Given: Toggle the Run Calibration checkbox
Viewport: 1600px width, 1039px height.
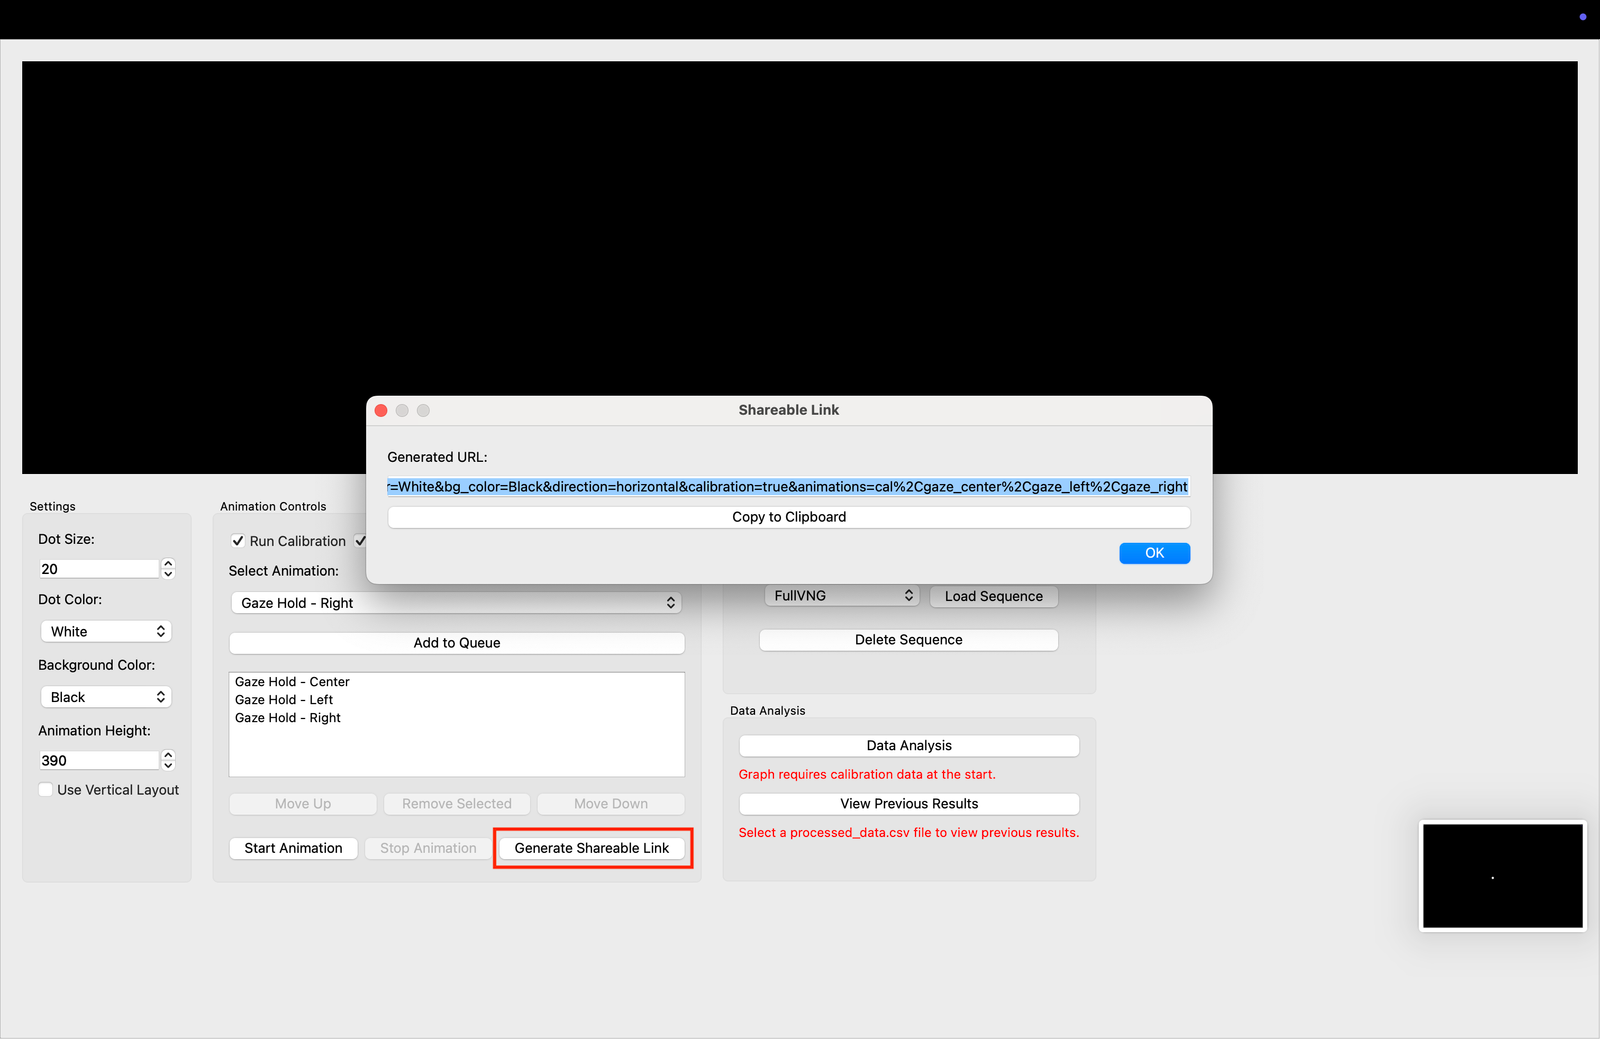Looking at the screenshot, I should pos(238,541).
